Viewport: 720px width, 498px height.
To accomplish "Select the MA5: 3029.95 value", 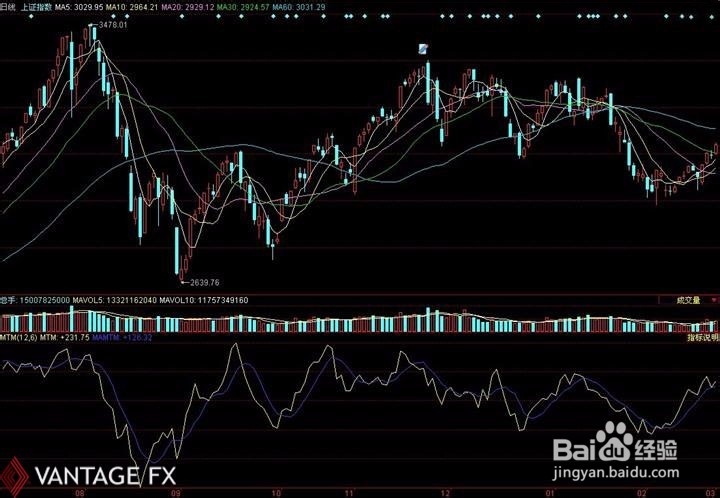I will click(x=79, y=7).
